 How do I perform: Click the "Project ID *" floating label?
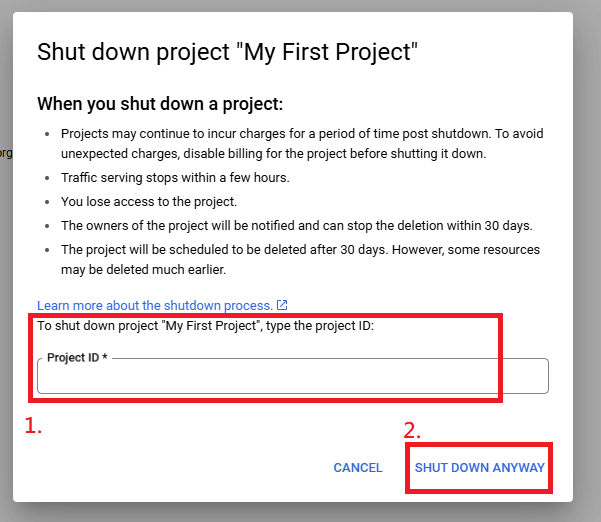point(76,357)
